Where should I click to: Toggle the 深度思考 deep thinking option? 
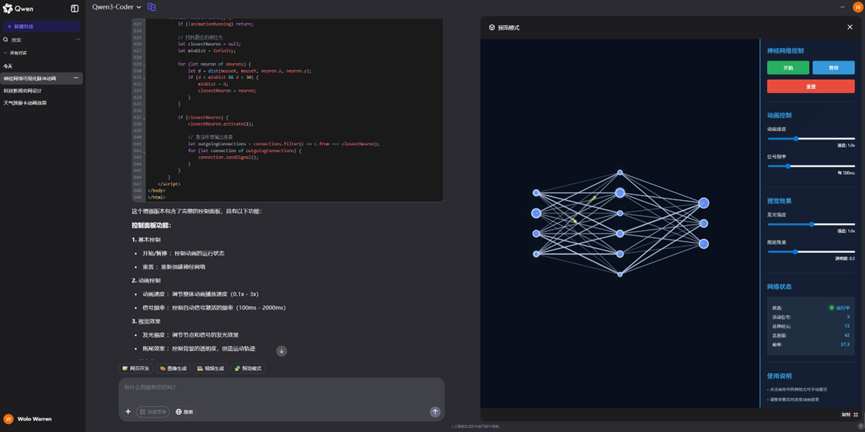(153, 412)
